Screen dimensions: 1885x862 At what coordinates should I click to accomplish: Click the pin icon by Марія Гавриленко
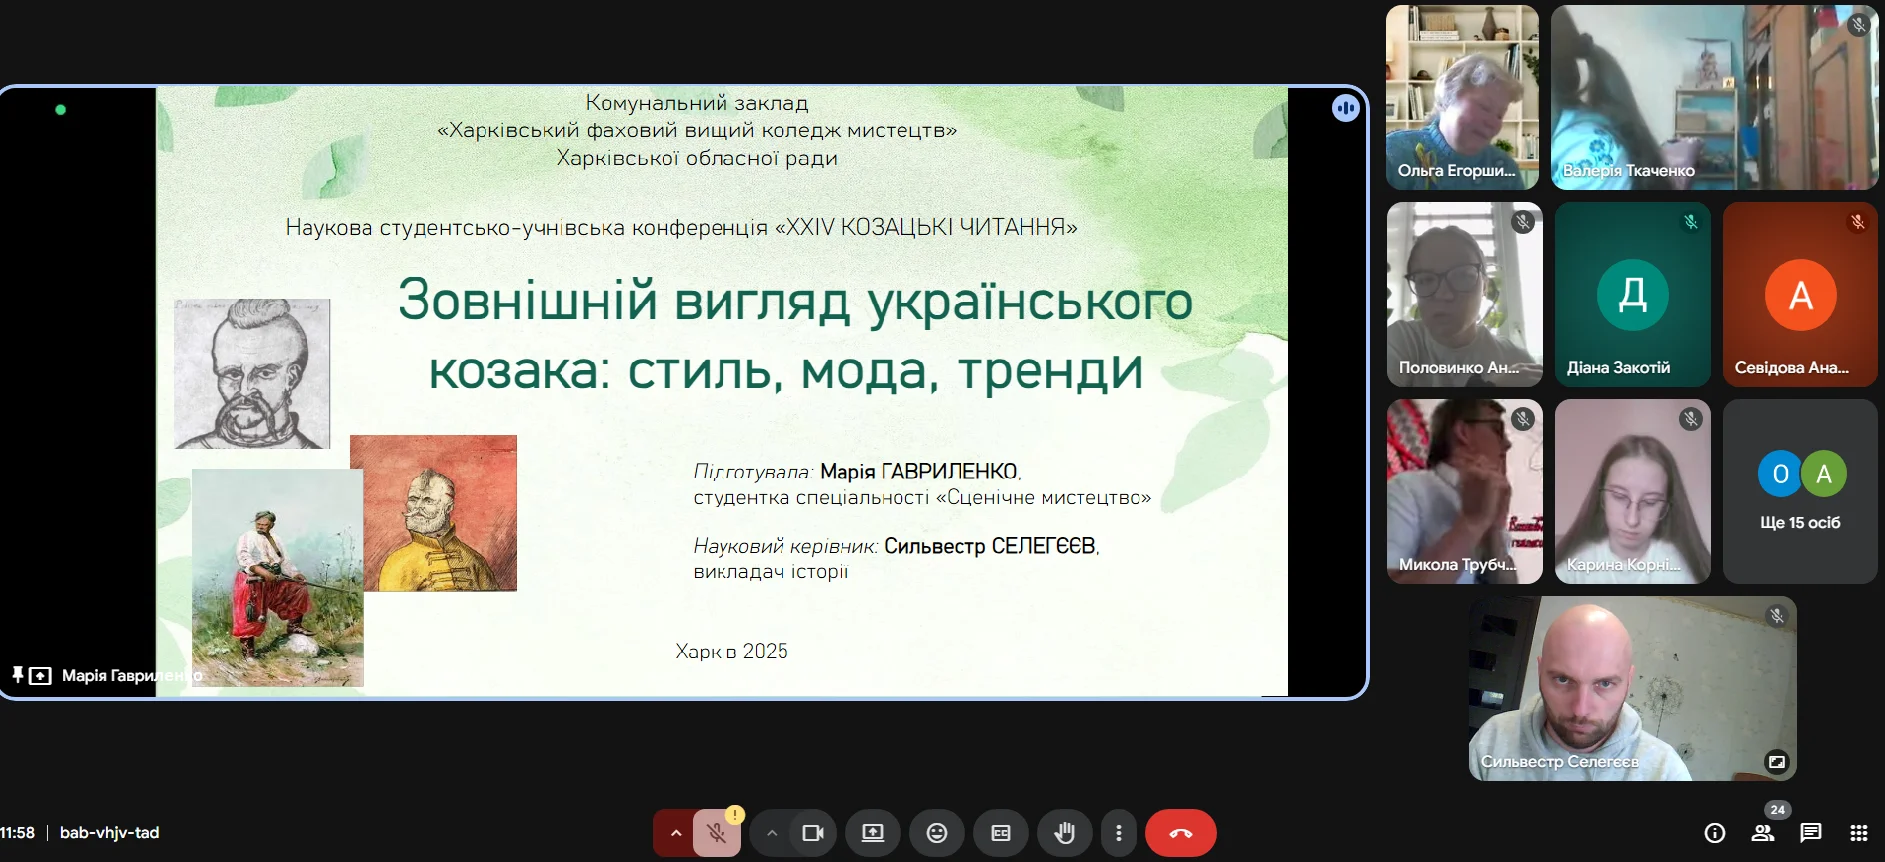[17, 675]
